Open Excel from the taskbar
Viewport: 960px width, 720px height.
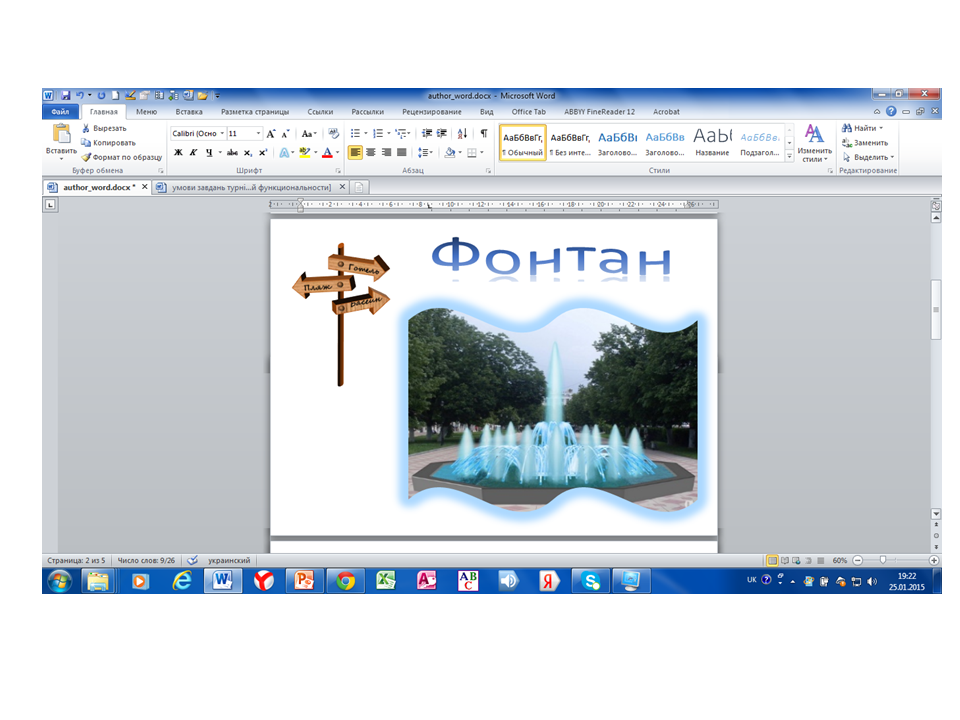386,580
